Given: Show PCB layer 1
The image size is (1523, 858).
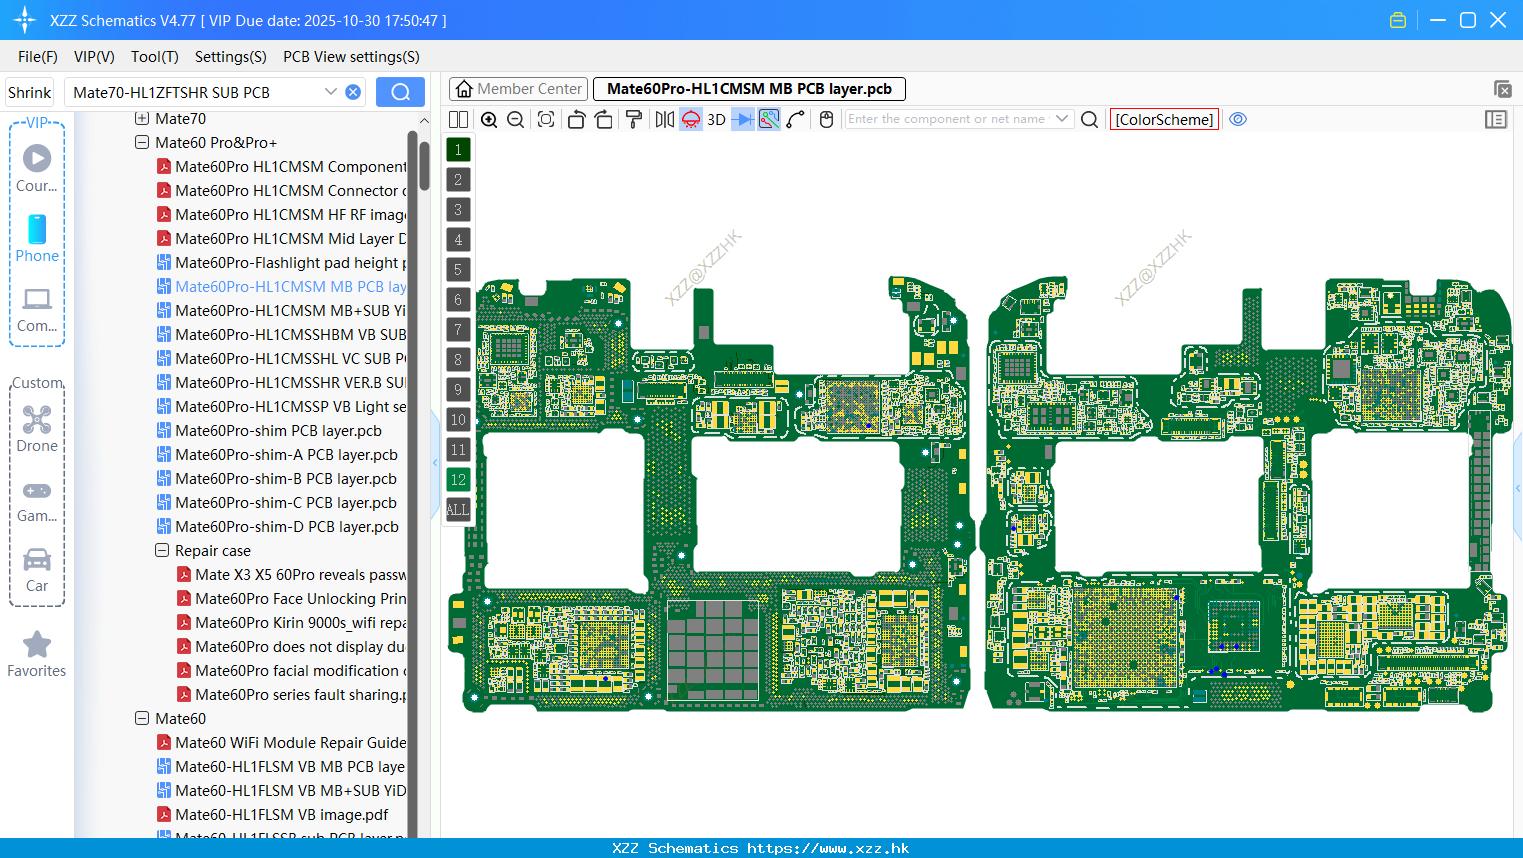Looking at the screenshot, I should click(458, 150).
